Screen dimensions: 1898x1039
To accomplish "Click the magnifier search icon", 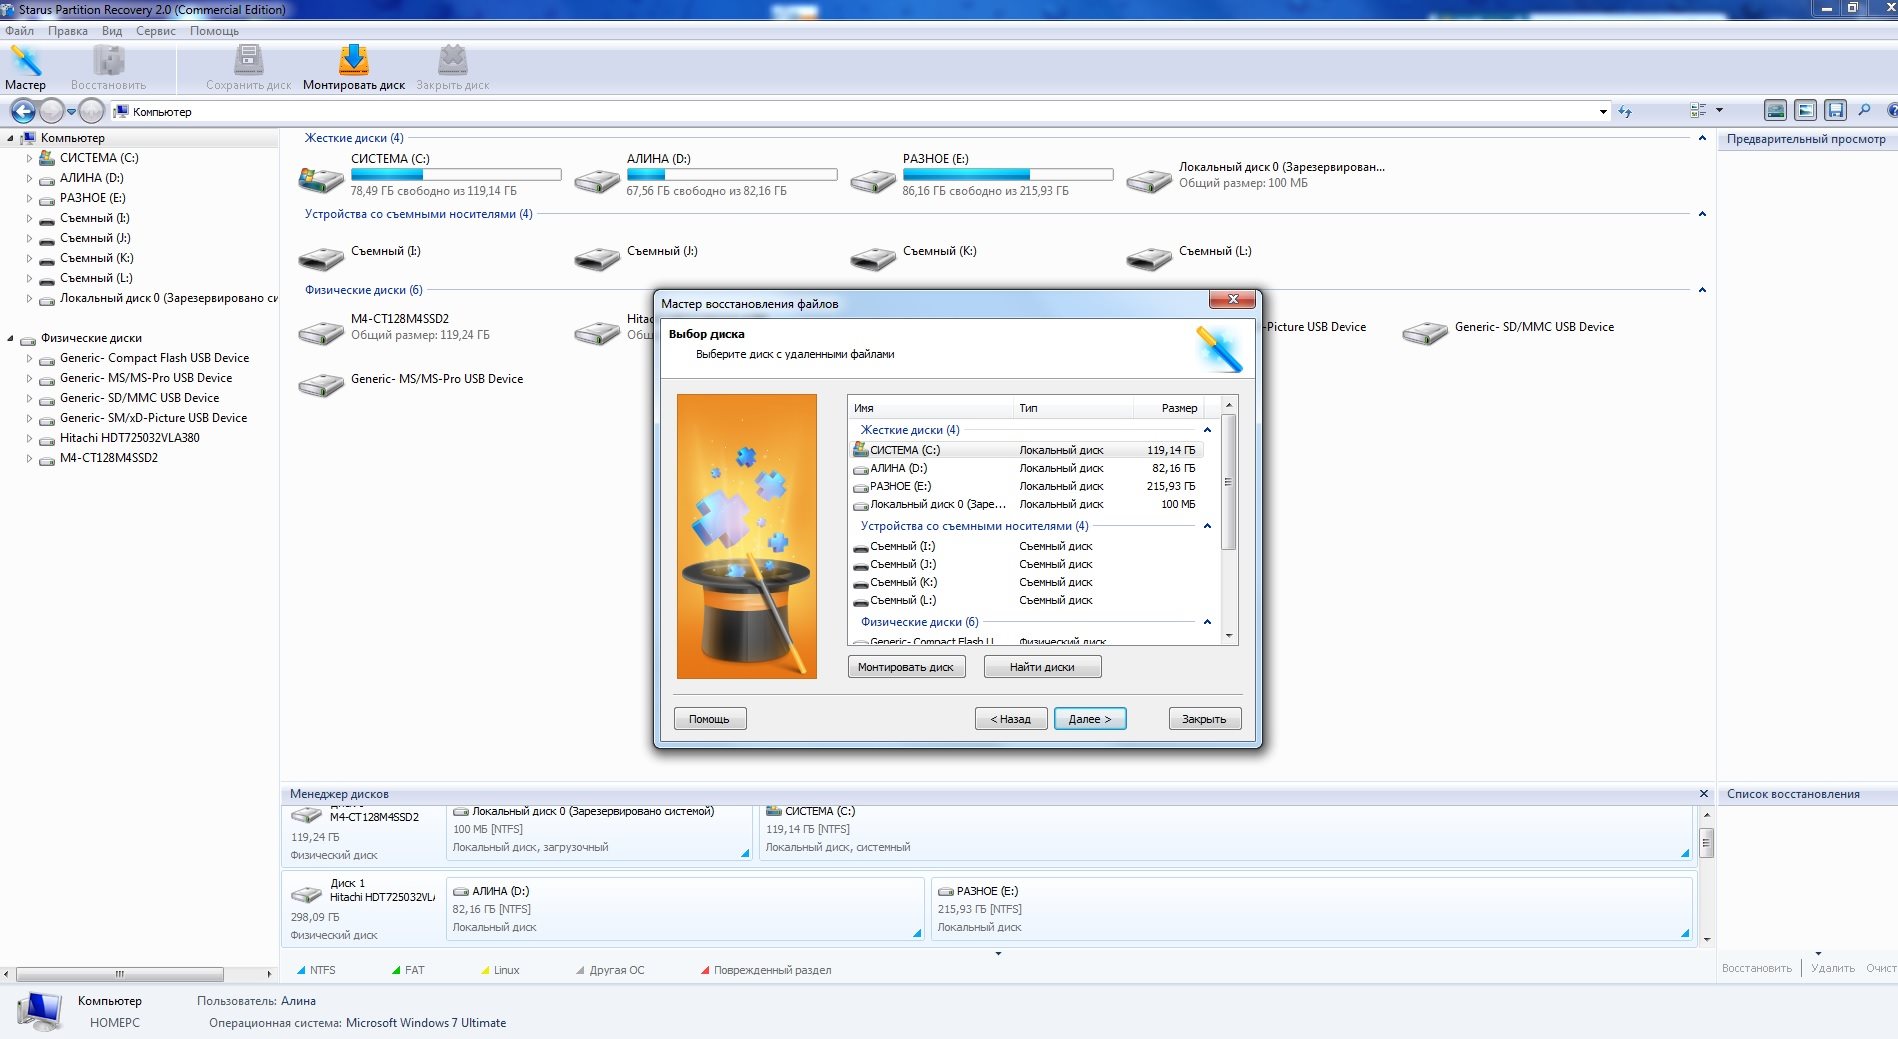I will pyautogui.click(x=1864, y=111).
